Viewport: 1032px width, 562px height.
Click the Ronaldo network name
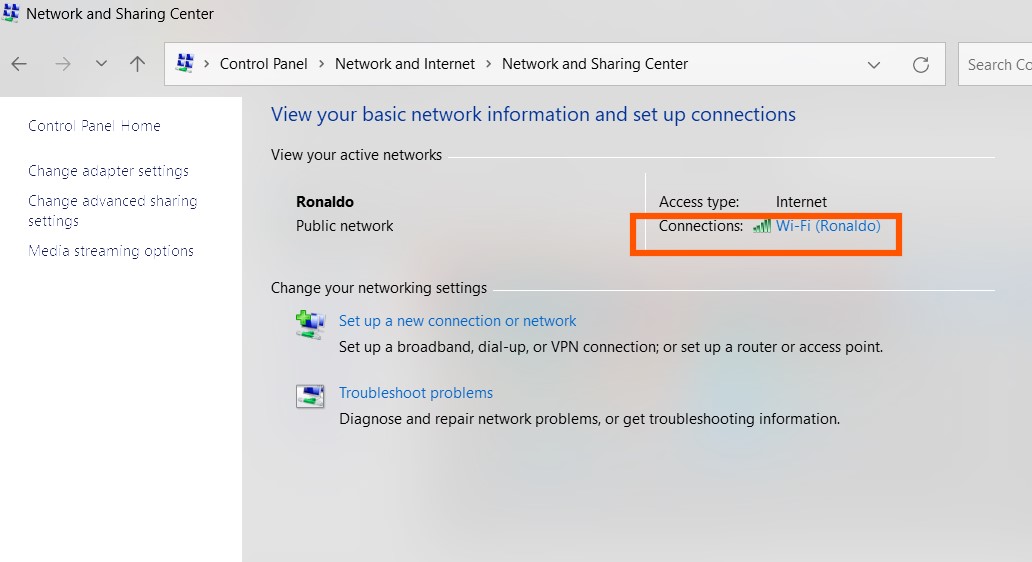[x=324, y=201]
